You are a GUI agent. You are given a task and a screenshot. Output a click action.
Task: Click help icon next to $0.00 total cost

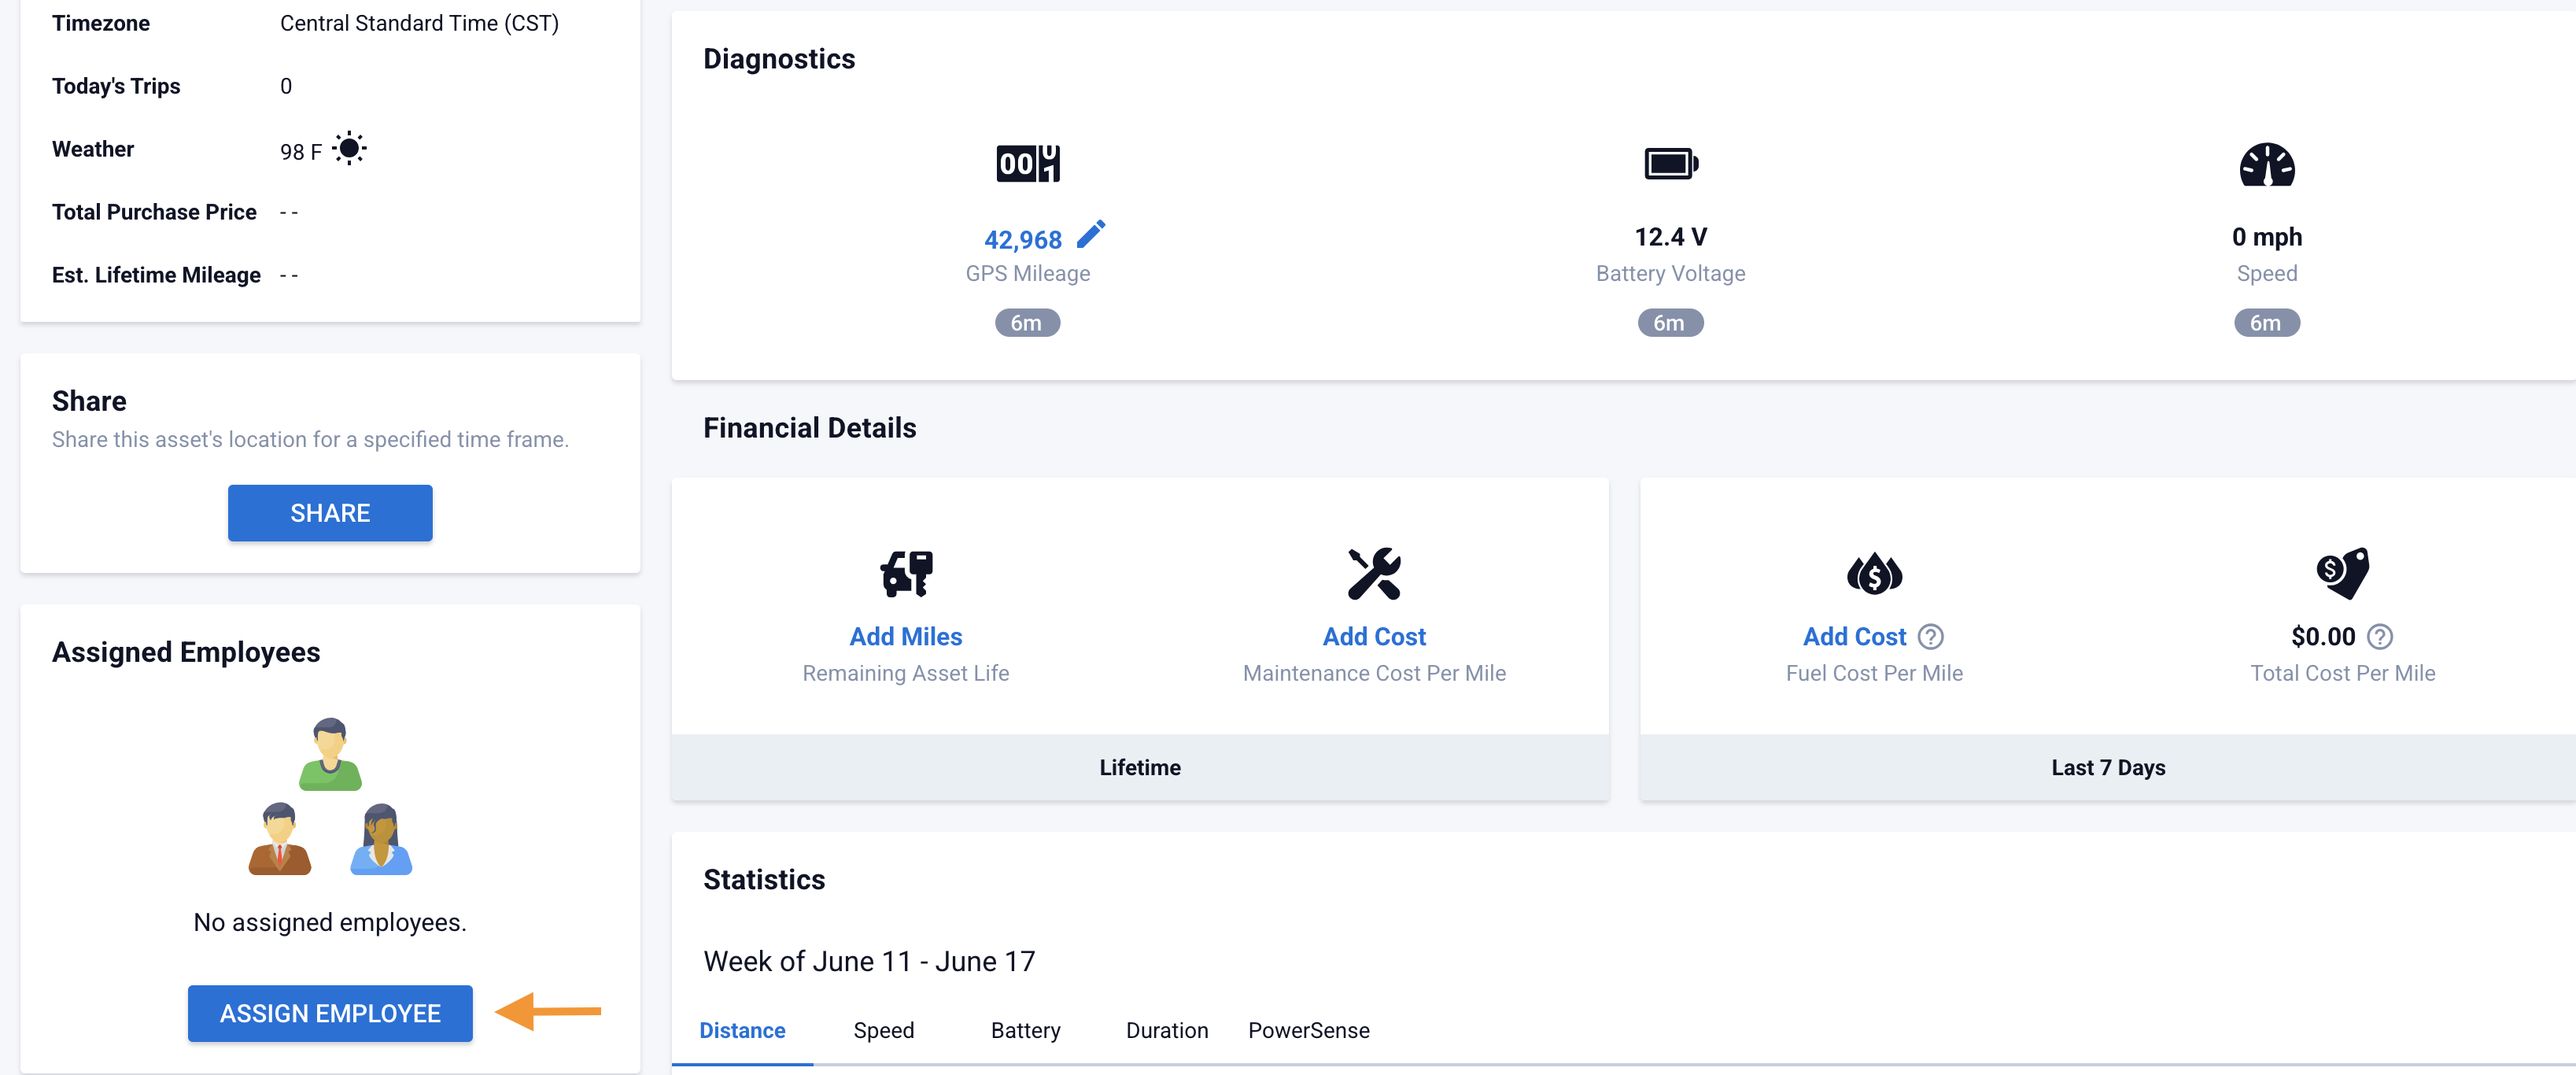click(x=2380, y=637)
